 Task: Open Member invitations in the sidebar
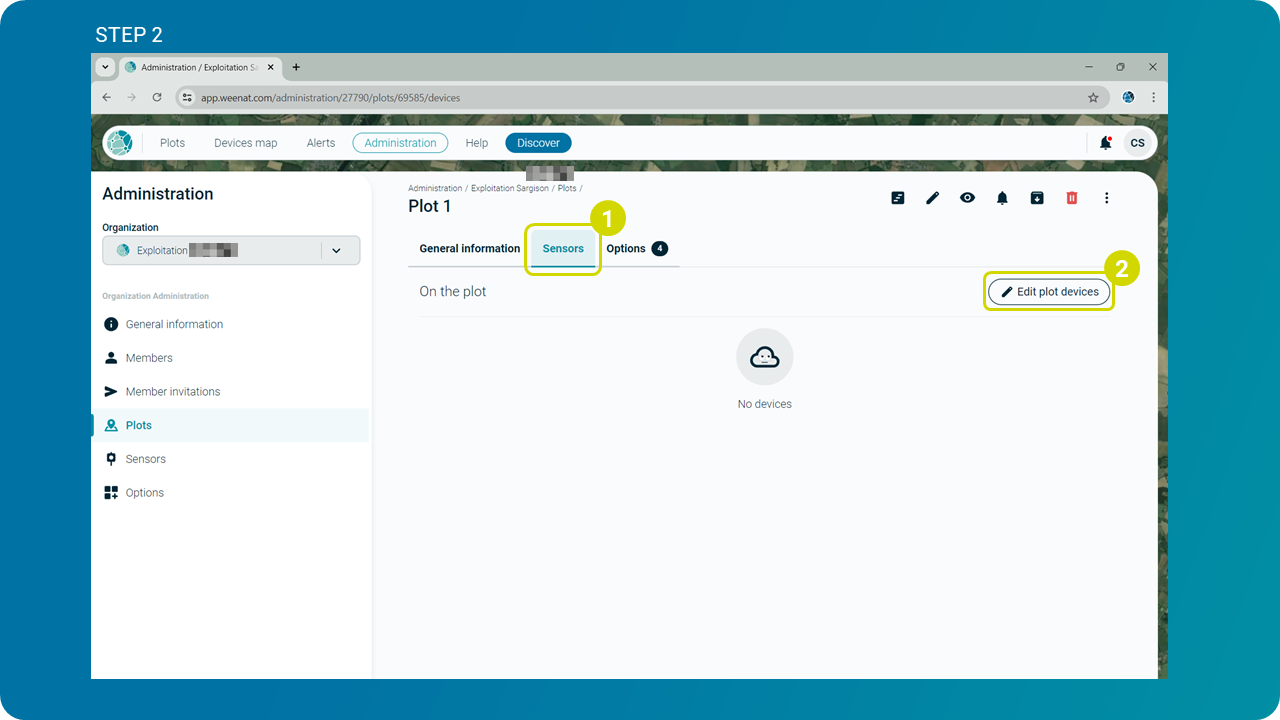(x=173, y=391)
